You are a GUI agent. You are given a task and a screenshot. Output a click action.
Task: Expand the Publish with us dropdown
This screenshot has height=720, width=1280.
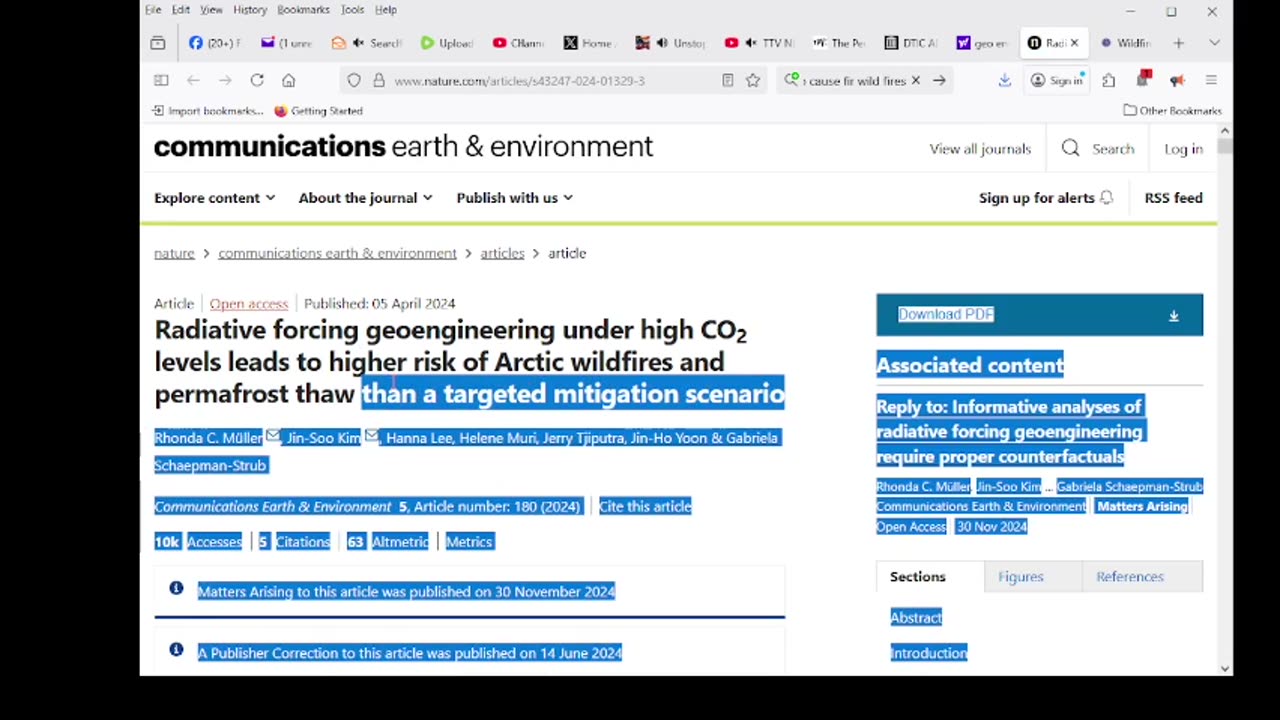[514, 198]
